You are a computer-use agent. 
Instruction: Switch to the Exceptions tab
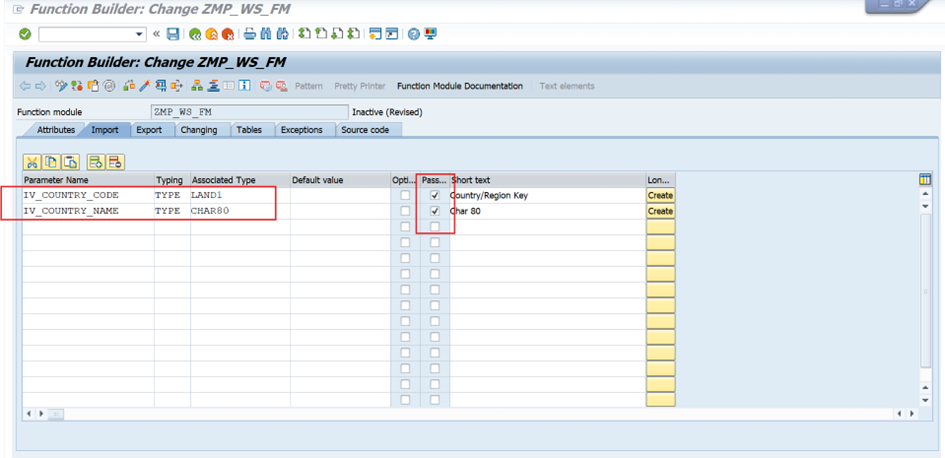pyautogui.click(x=301, y=130)
